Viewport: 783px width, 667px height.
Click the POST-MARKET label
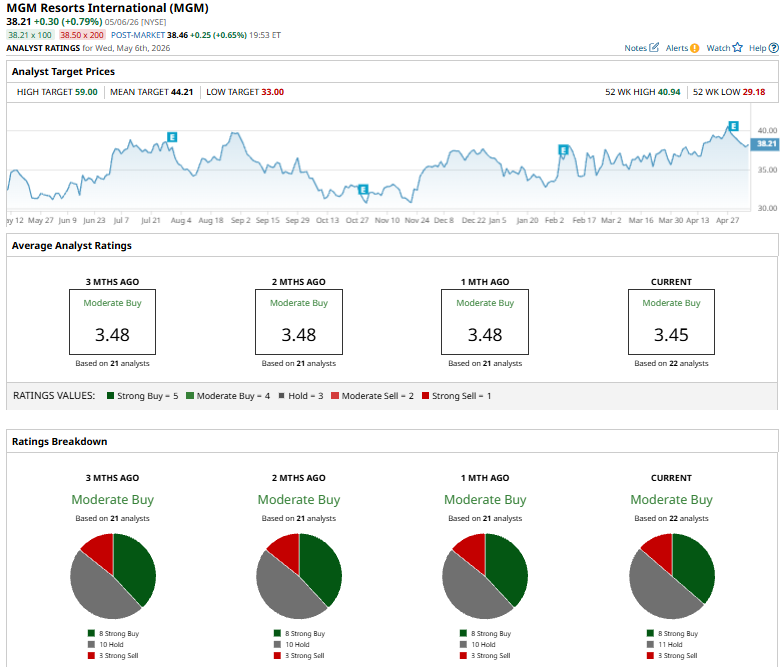click(138, 35)
